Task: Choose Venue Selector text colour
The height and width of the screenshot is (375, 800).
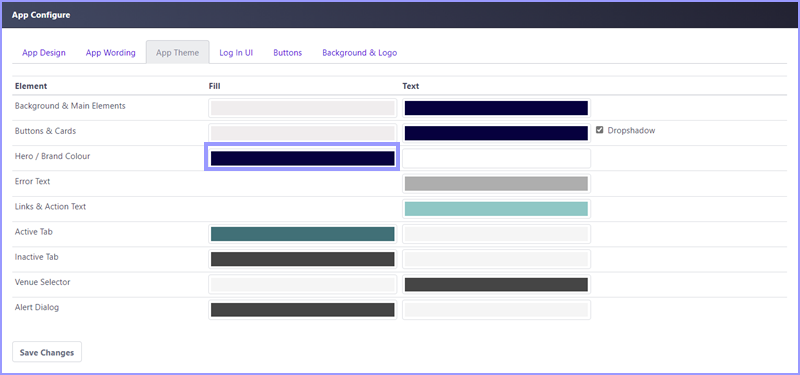Action: click(496, 284)
